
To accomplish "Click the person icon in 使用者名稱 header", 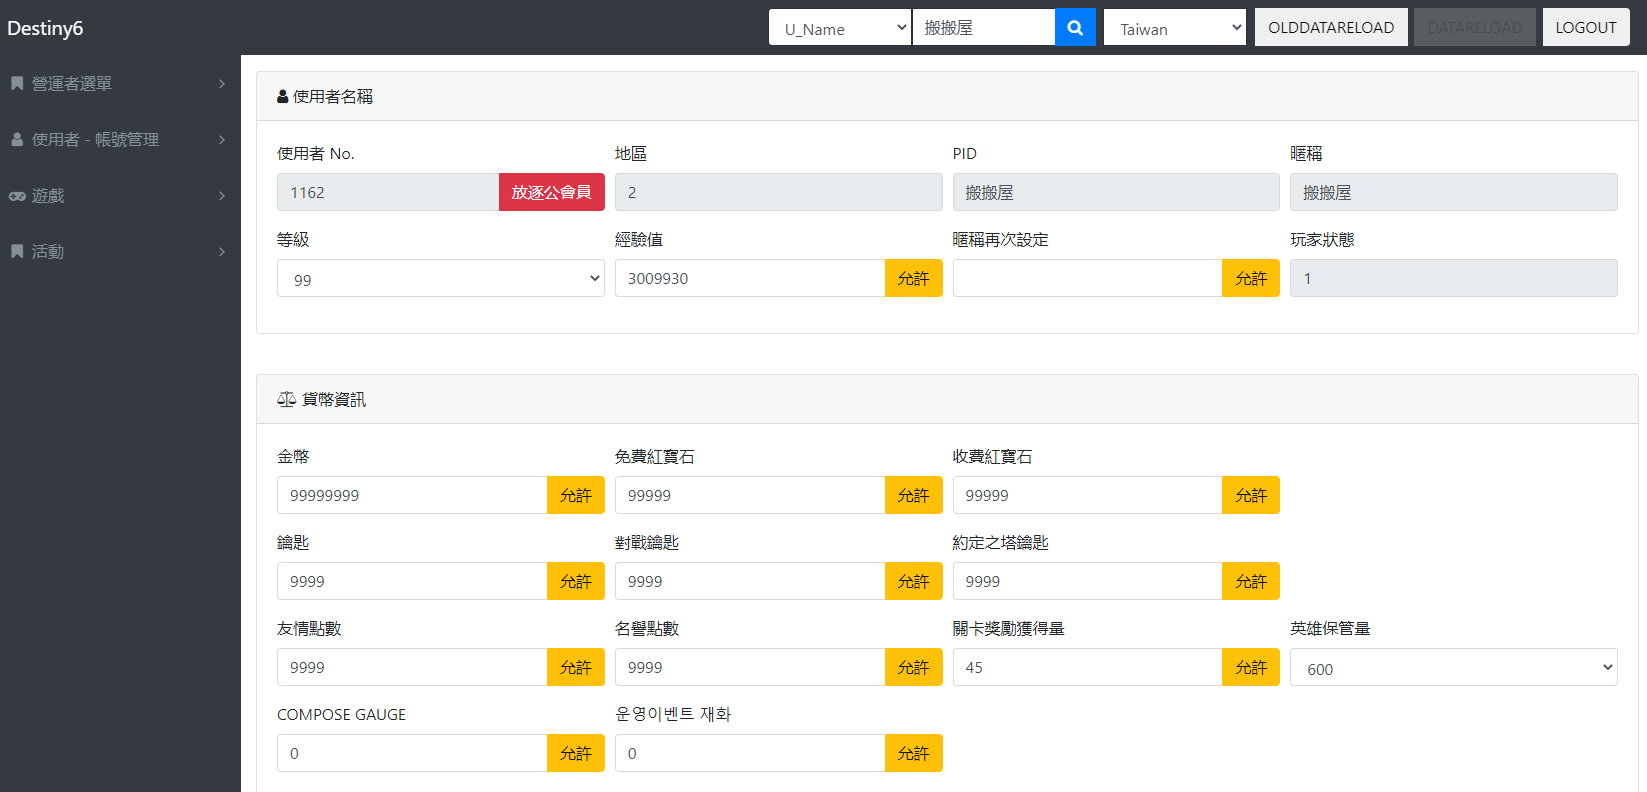I will click(x=283, y=97).
